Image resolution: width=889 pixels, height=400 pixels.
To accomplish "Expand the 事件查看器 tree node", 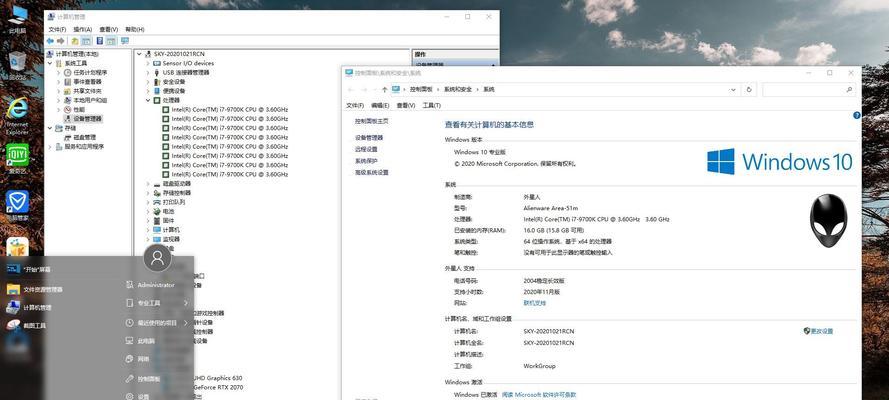I will coord(58,82).
